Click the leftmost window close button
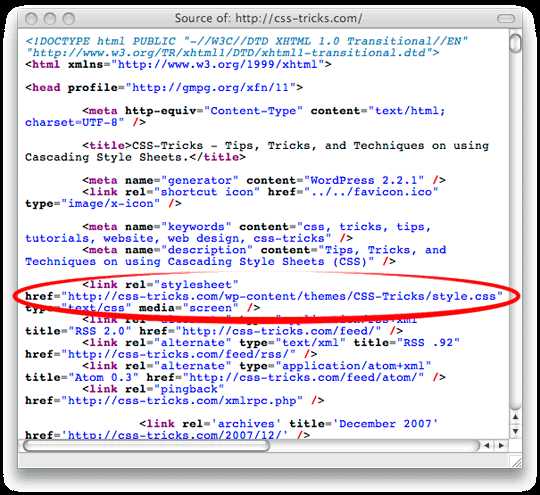This screenshot has width=540, height=495. [31, 19]
